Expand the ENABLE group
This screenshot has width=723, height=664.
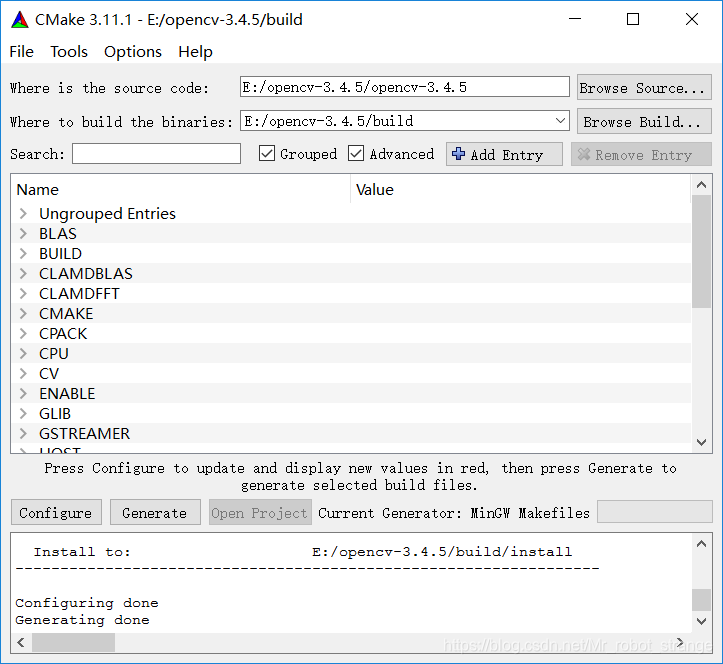[23, 394]
